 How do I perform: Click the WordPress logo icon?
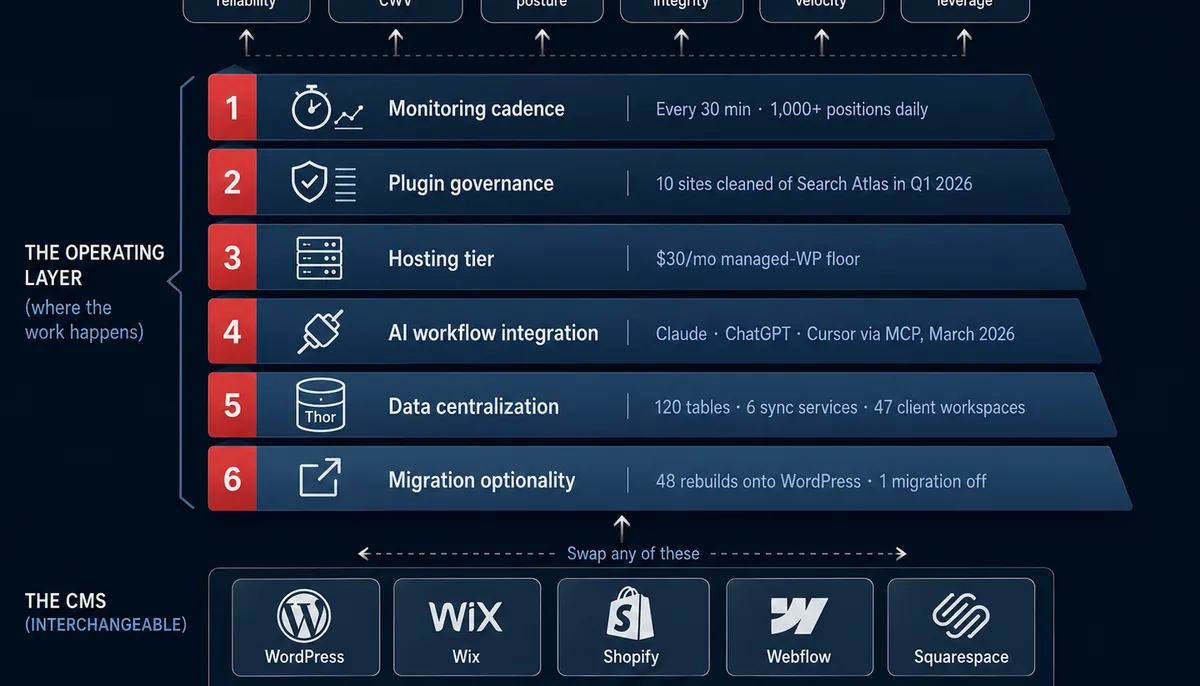(x=304, y=617)
